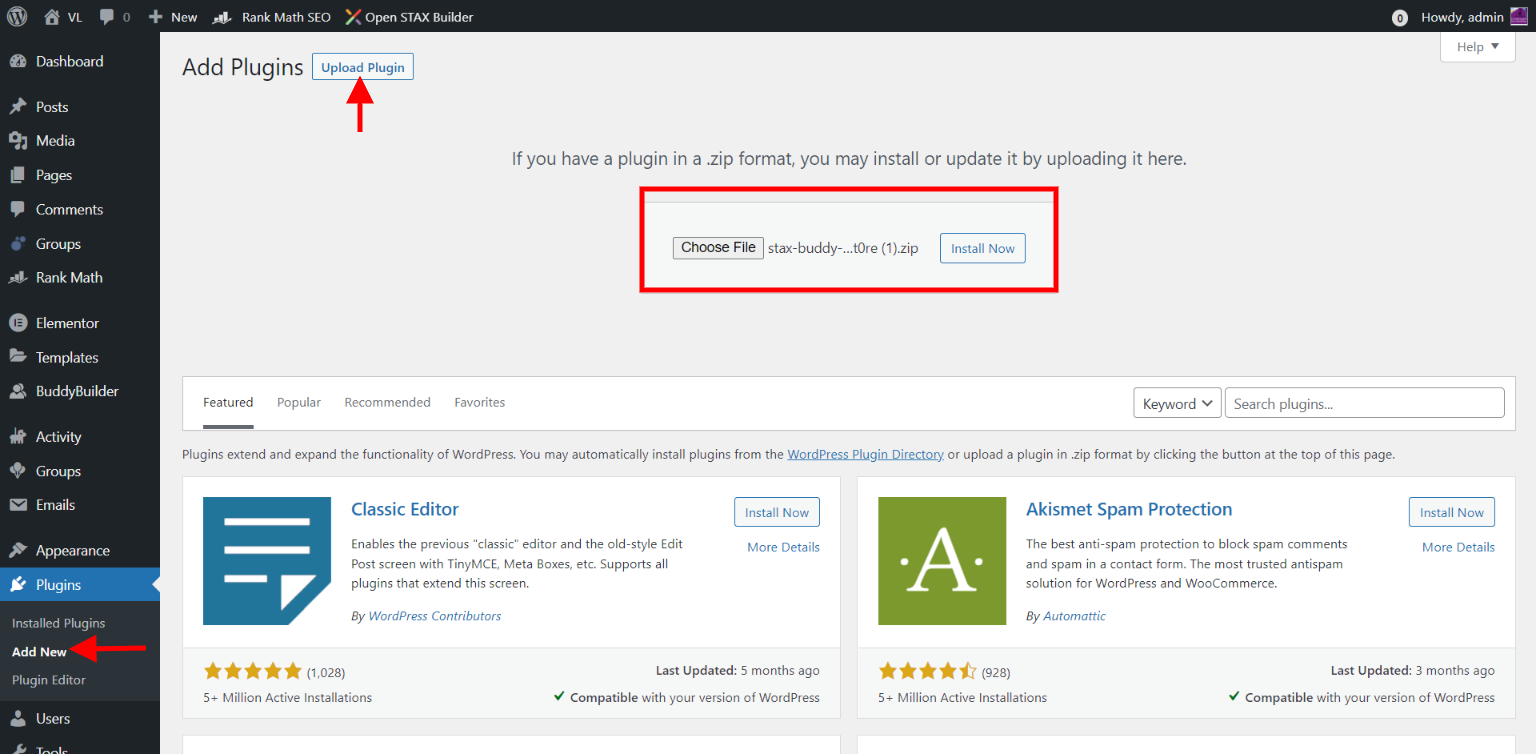This screenshot has height=754, width=1536.
Task: Click the Rank Math sidebar icon
Action: 18,277
